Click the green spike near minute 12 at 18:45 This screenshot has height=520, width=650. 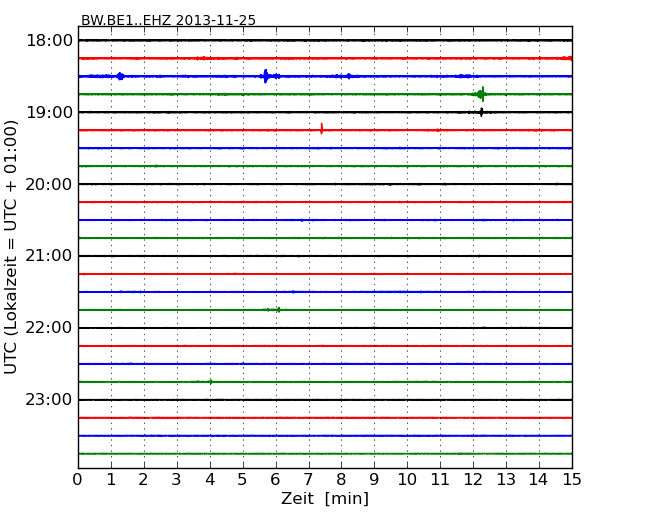(x=481, y=94)
